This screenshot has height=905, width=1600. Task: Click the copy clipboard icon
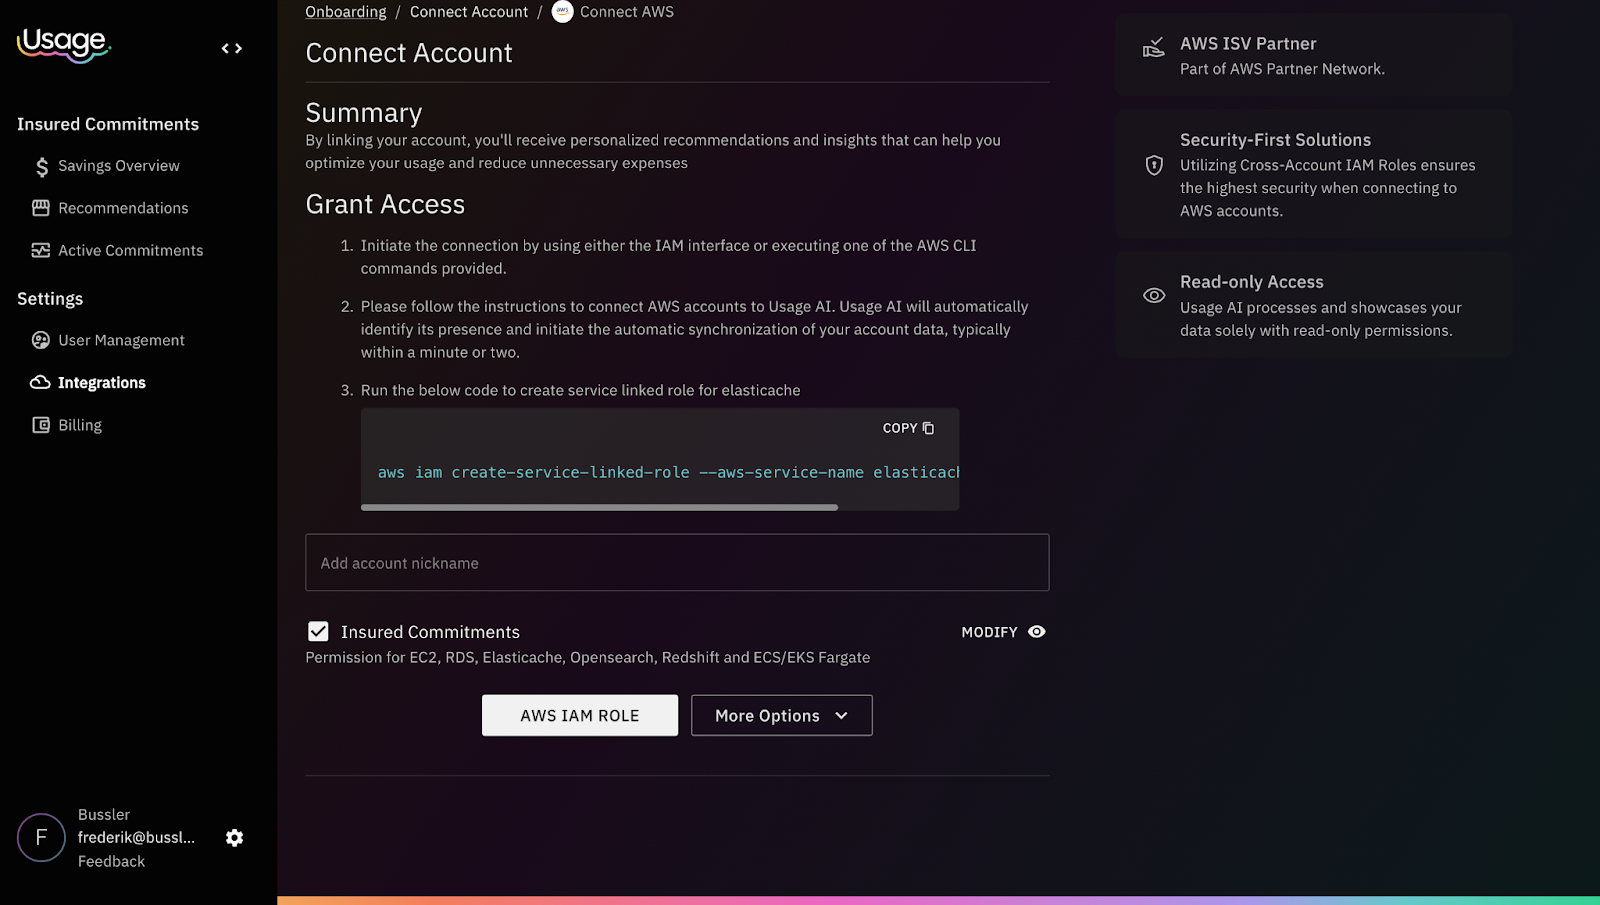(x=928, y=428)
